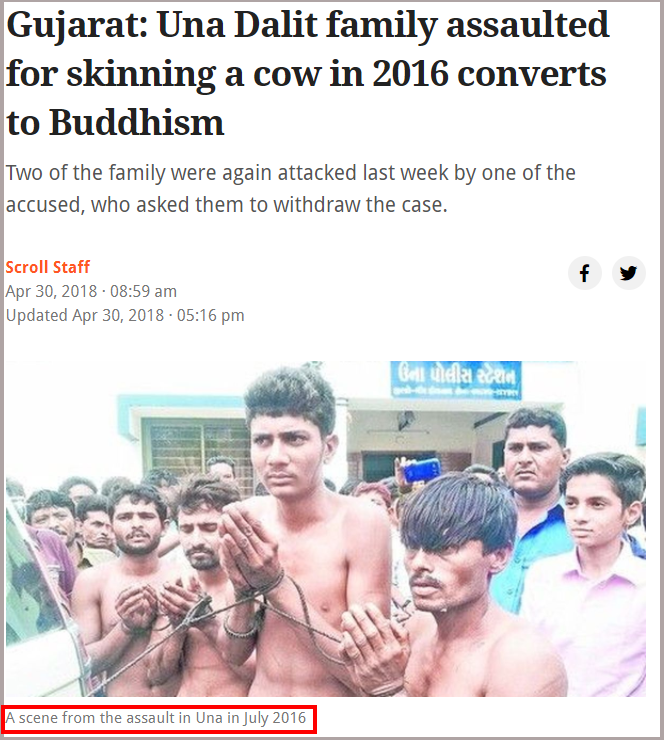Click the blue mobile phone held up in photo

[422, 470]
